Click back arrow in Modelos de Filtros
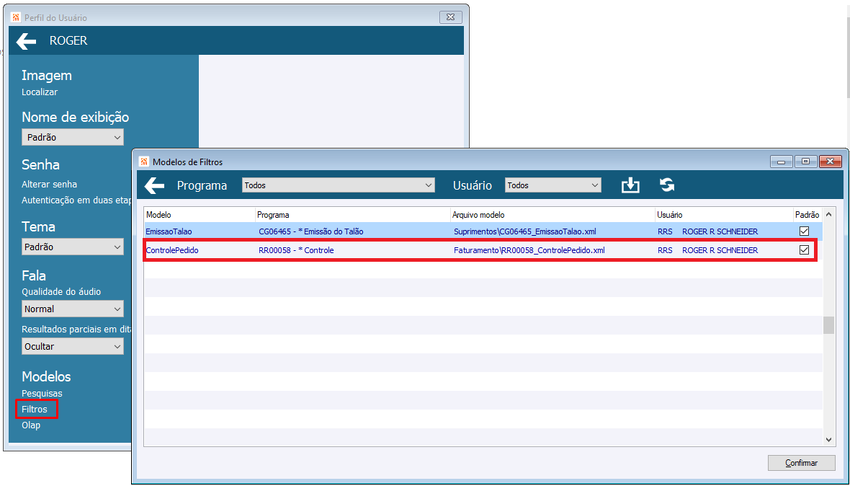Screen dimensions: 850x486 pyautogui.click(x=154, y=185)
